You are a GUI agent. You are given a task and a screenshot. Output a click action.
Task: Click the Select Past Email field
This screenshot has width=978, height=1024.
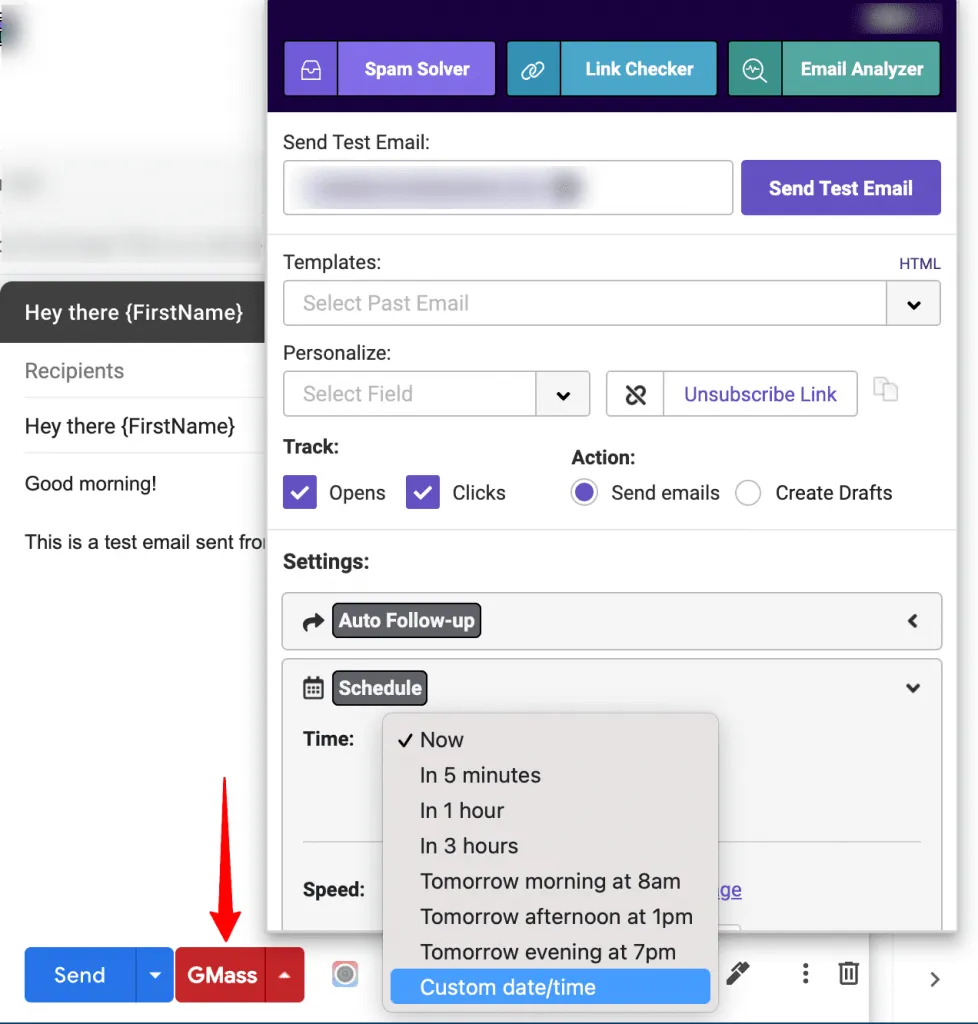point(585,303)
